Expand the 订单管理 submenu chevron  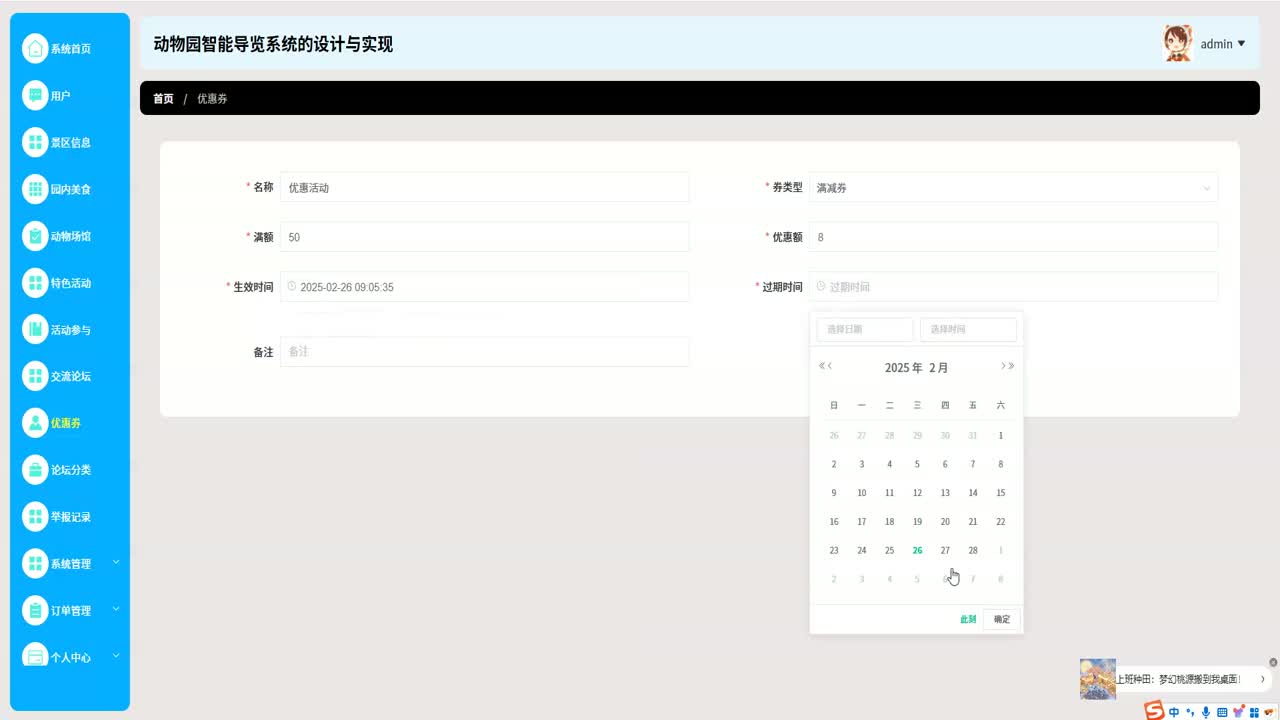coord(116,609)
